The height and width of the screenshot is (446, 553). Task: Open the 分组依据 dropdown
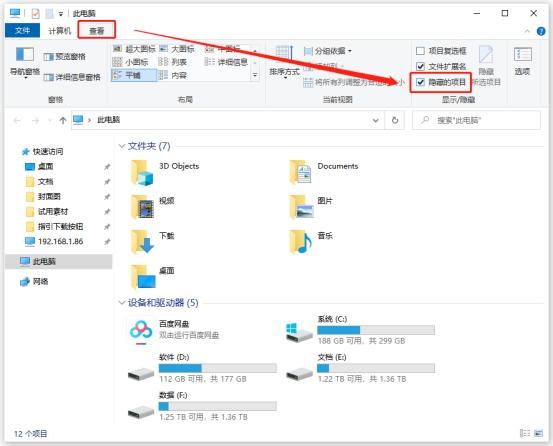(327, 51)
